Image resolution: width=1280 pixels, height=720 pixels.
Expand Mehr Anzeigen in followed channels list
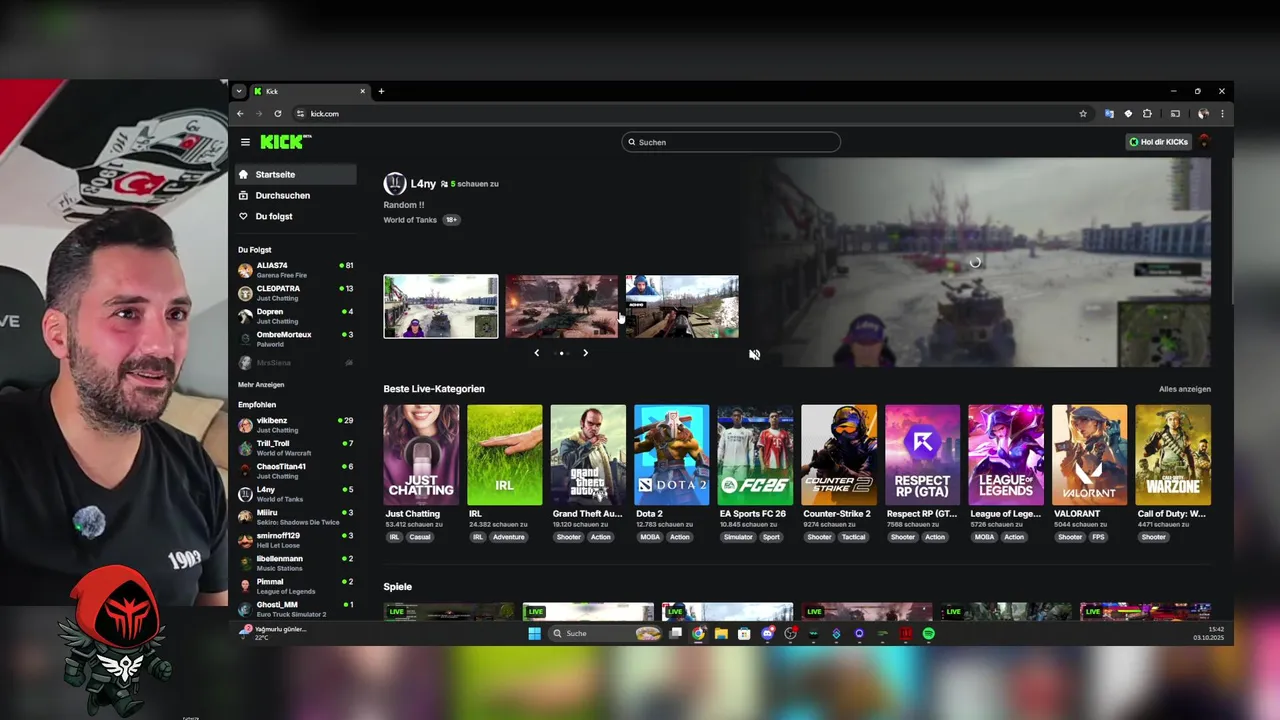pos(261,384)
